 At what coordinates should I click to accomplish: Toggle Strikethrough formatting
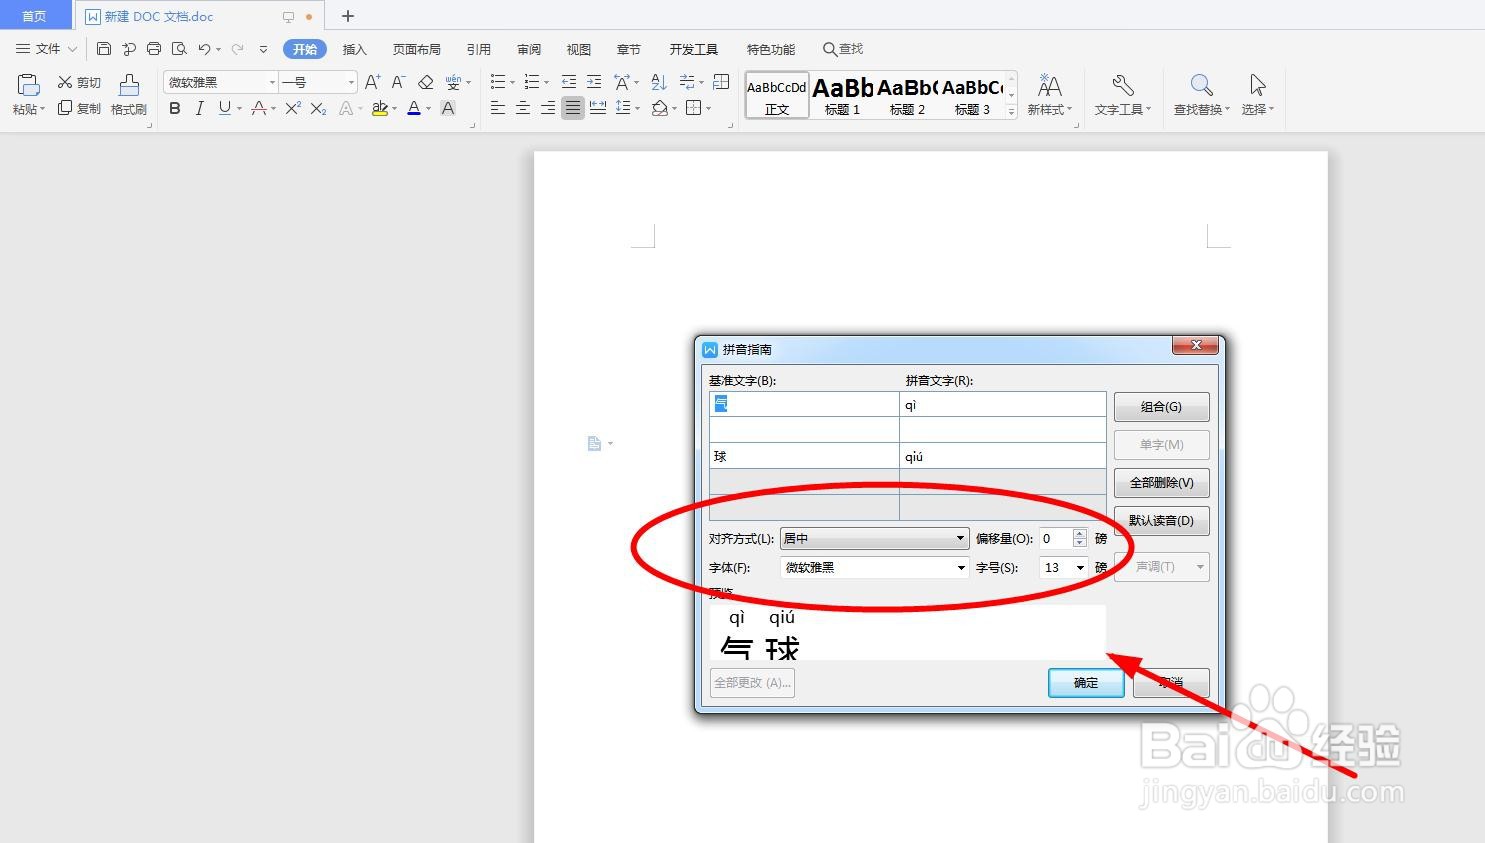[x=259, y=108]
